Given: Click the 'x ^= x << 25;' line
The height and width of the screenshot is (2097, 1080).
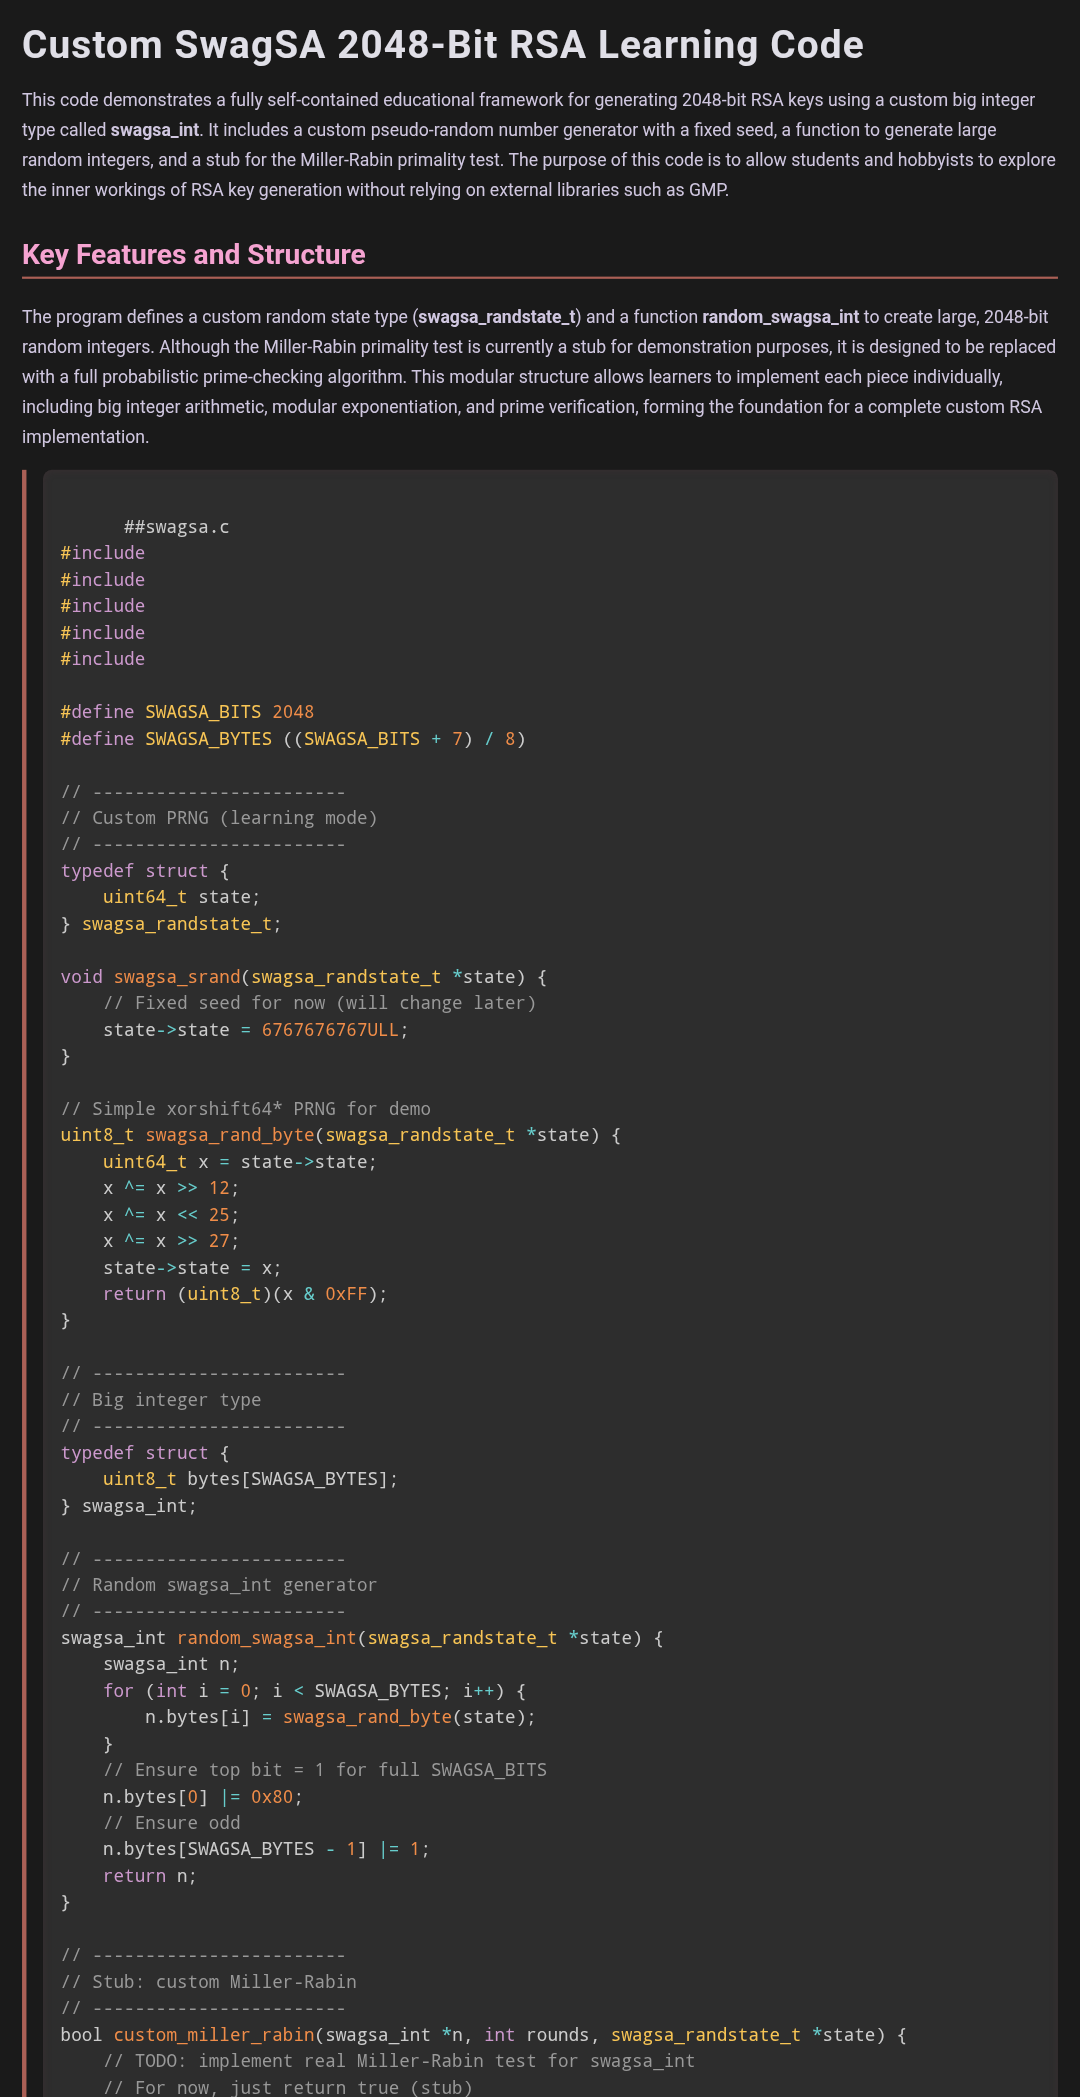Looking at the screenshot, I should pyautogui.click(x=171, y=1215).
